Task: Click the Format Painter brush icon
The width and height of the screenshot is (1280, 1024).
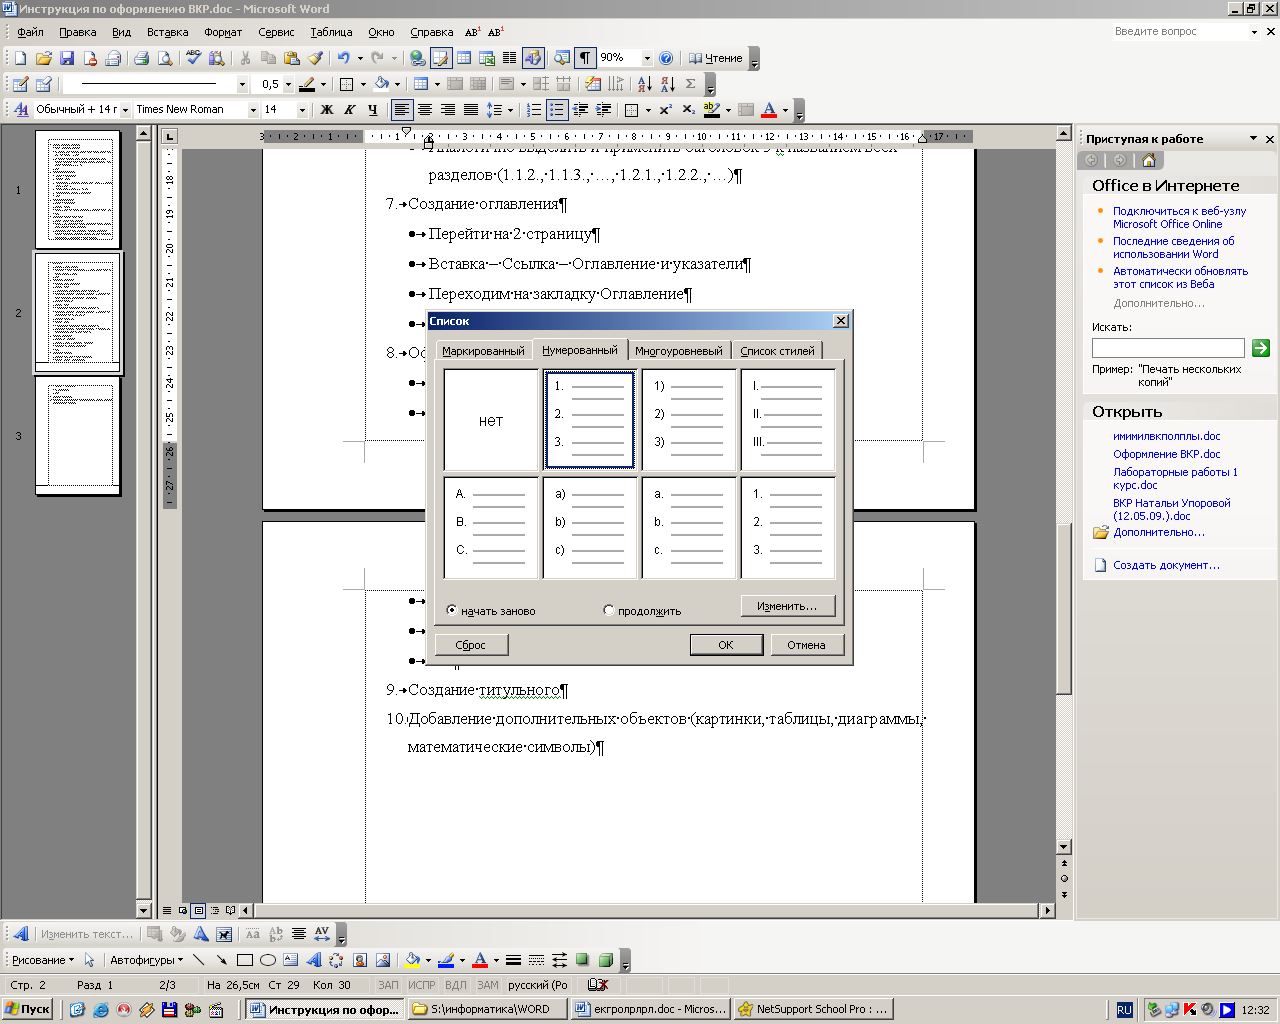Action: pos(315,58)
